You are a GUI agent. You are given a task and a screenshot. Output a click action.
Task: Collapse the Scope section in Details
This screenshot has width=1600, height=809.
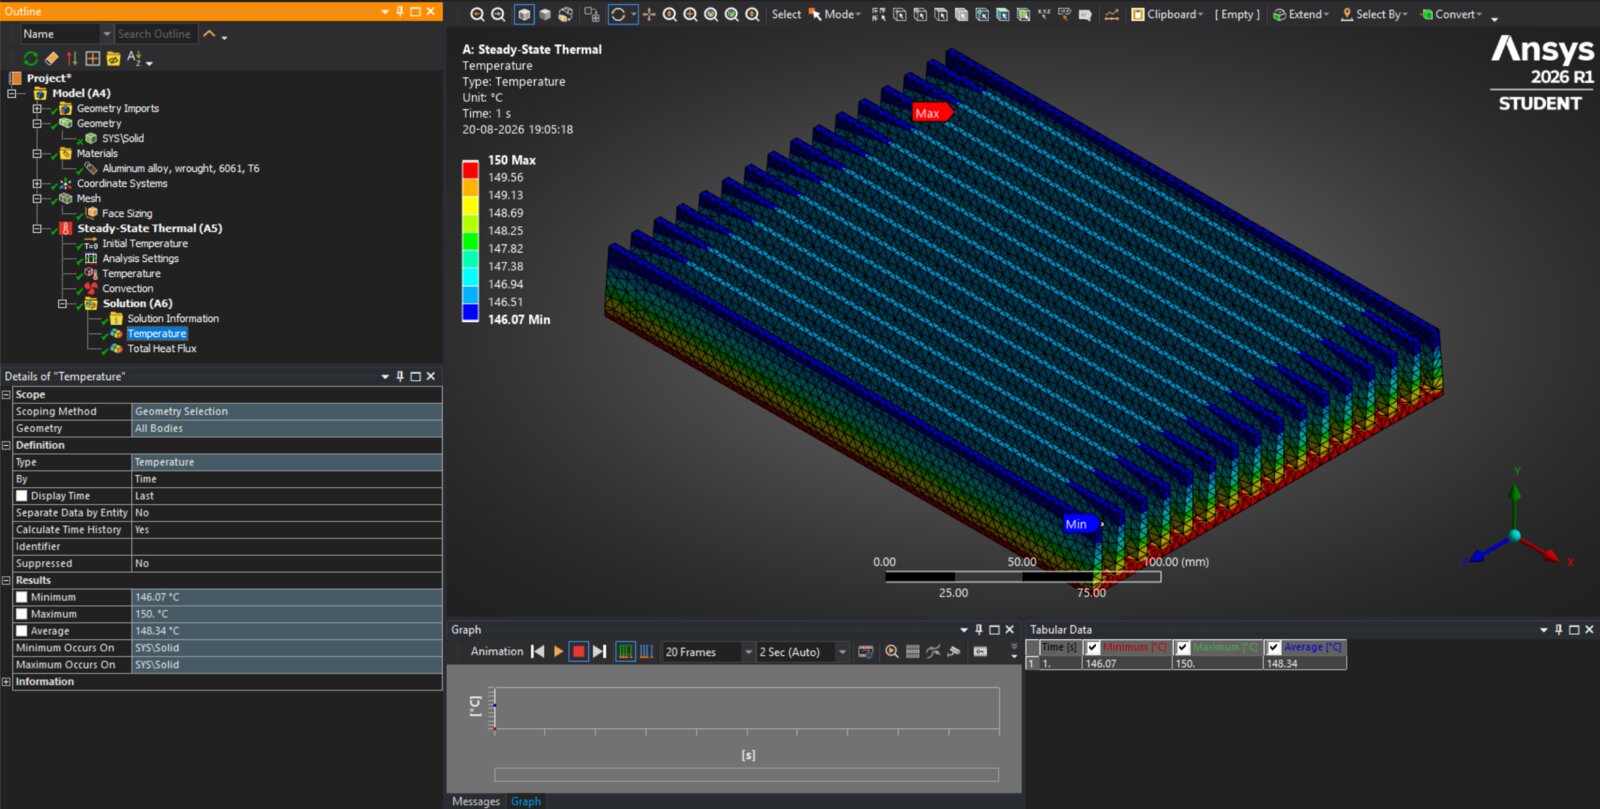pos(6,395)
